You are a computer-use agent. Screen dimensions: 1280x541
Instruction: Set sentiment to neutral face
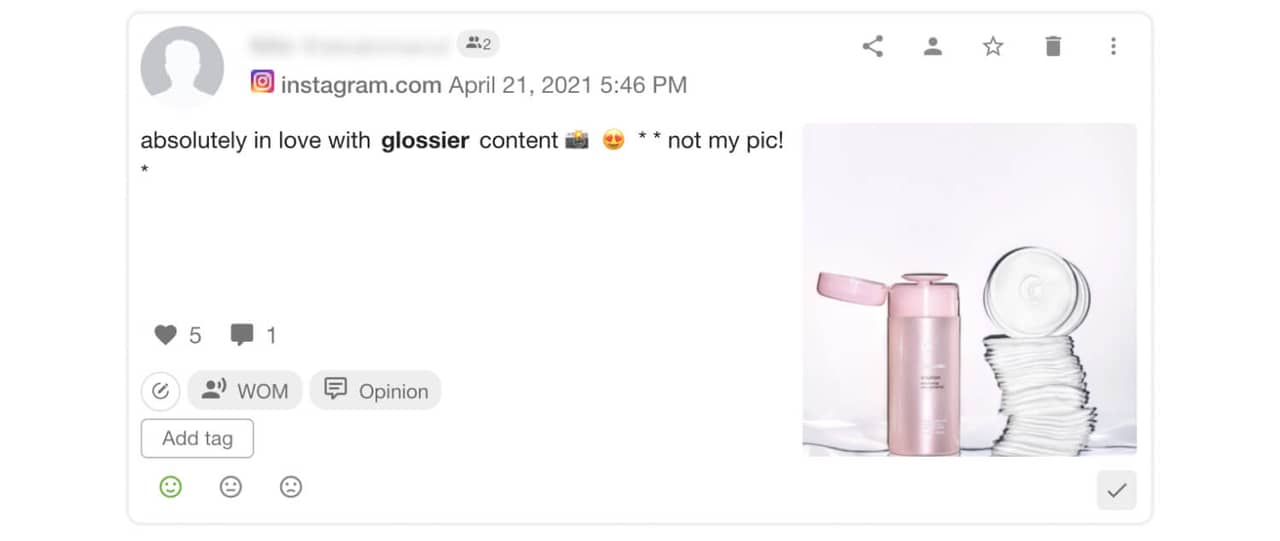(231, 487)
